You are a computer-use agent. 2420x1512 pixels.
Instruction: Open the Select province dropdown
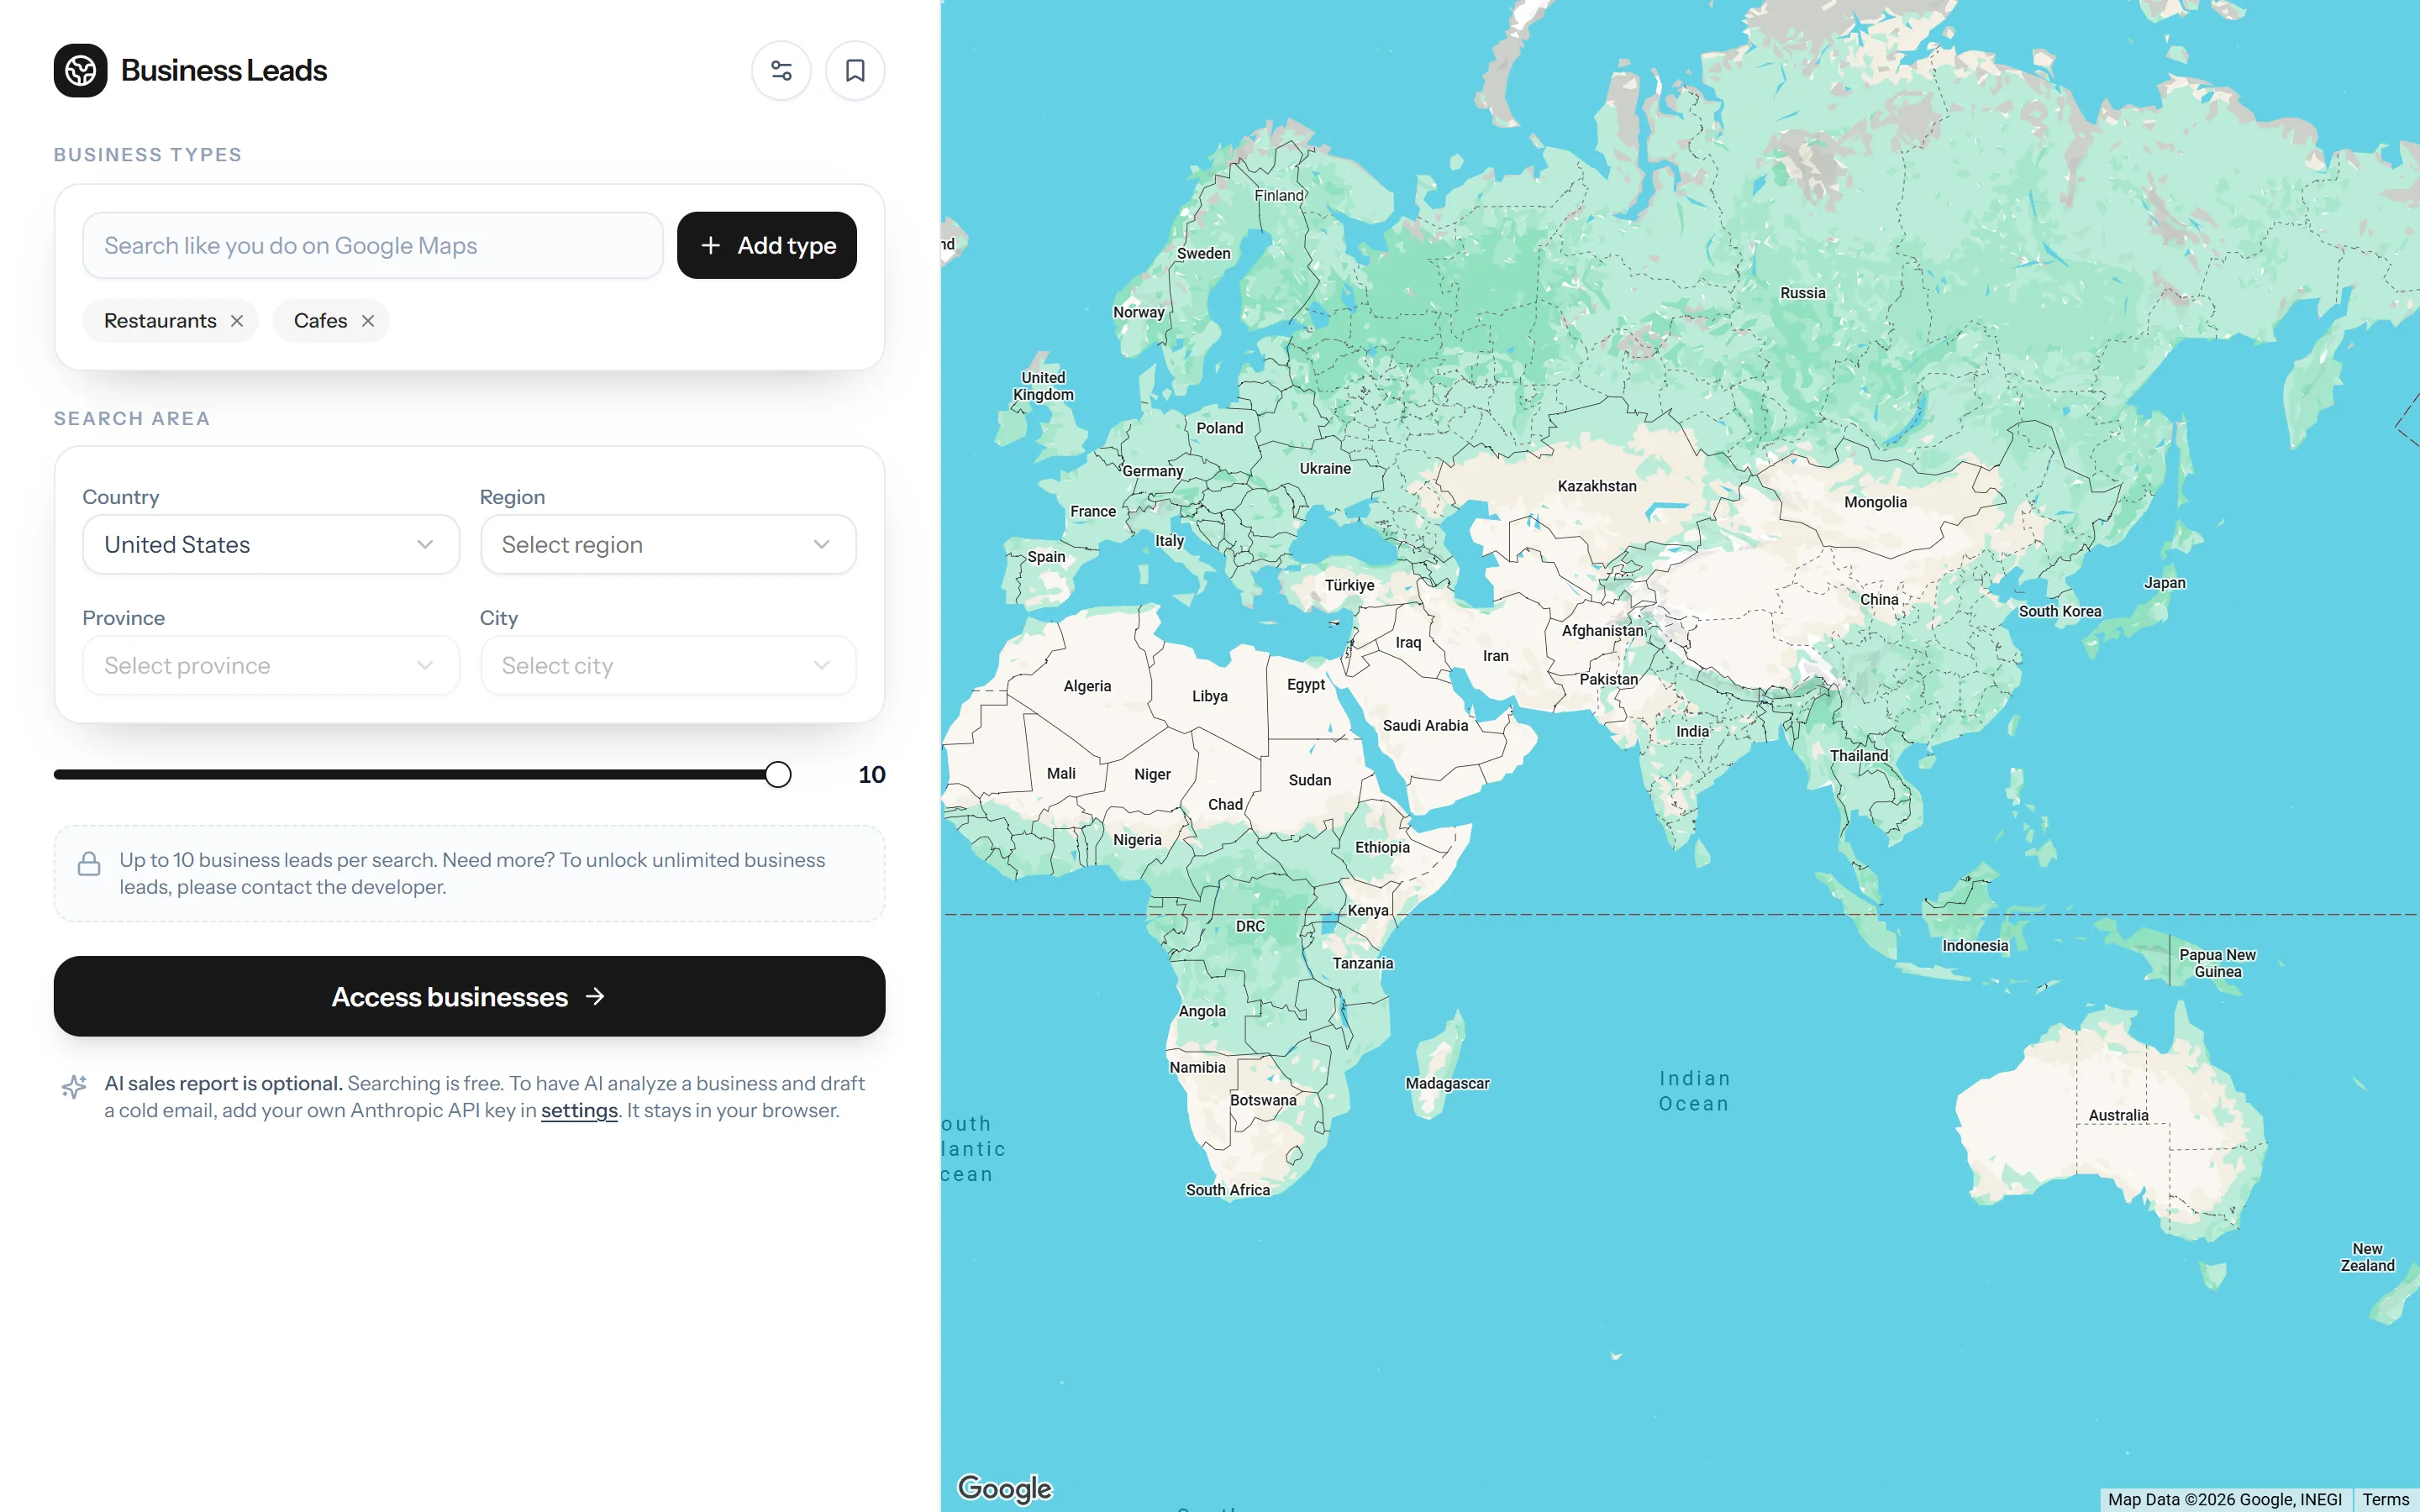271,665
